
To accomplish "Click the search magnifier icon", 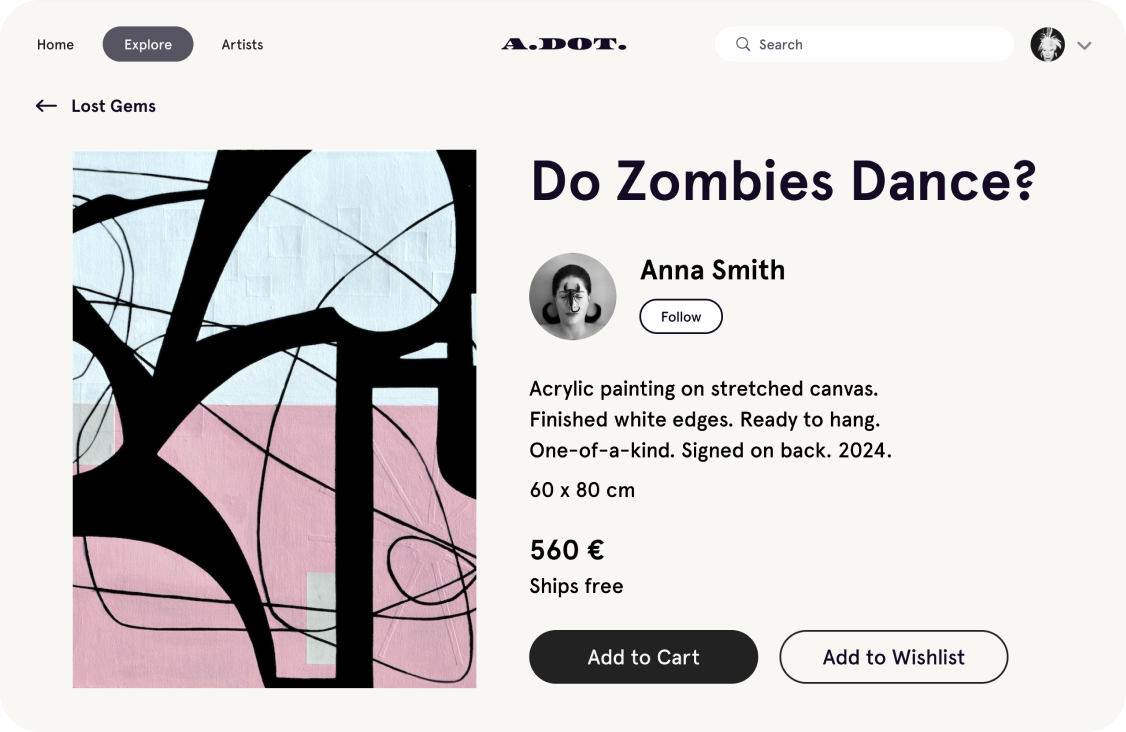I will pos(743,44).
